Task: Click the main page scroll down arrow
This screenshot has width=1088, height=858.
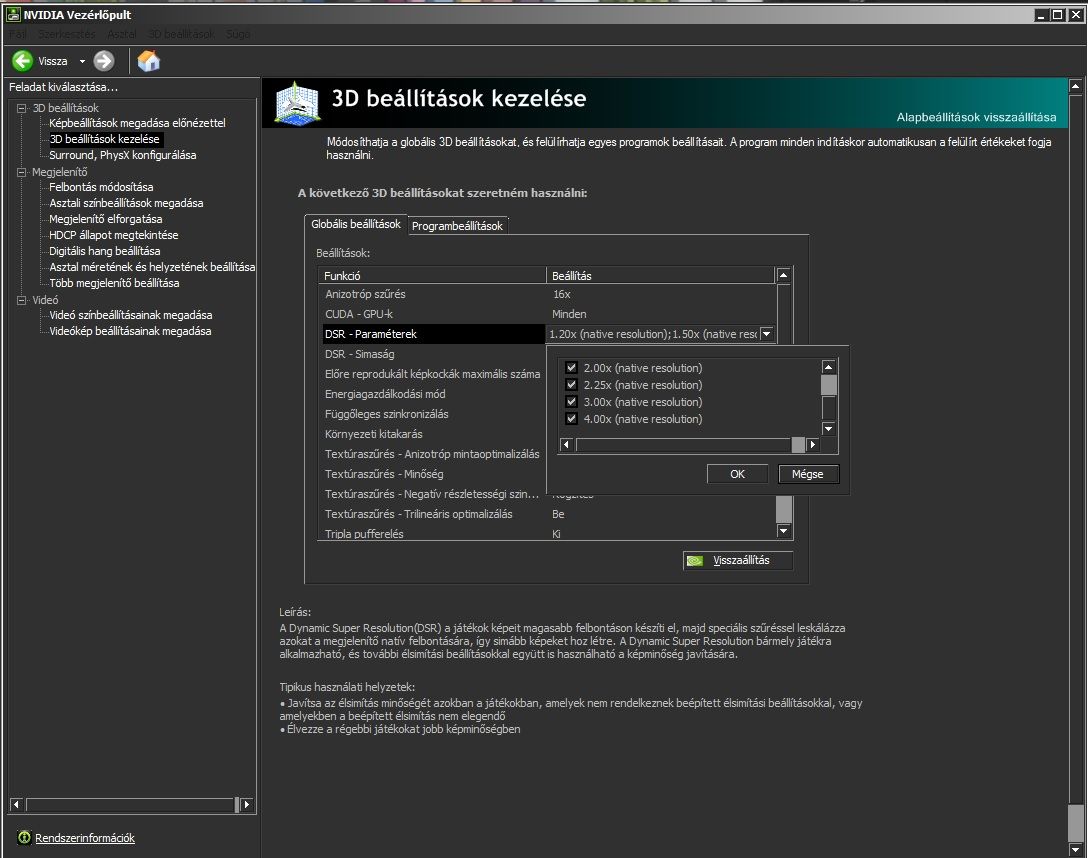Action: 1076,849
